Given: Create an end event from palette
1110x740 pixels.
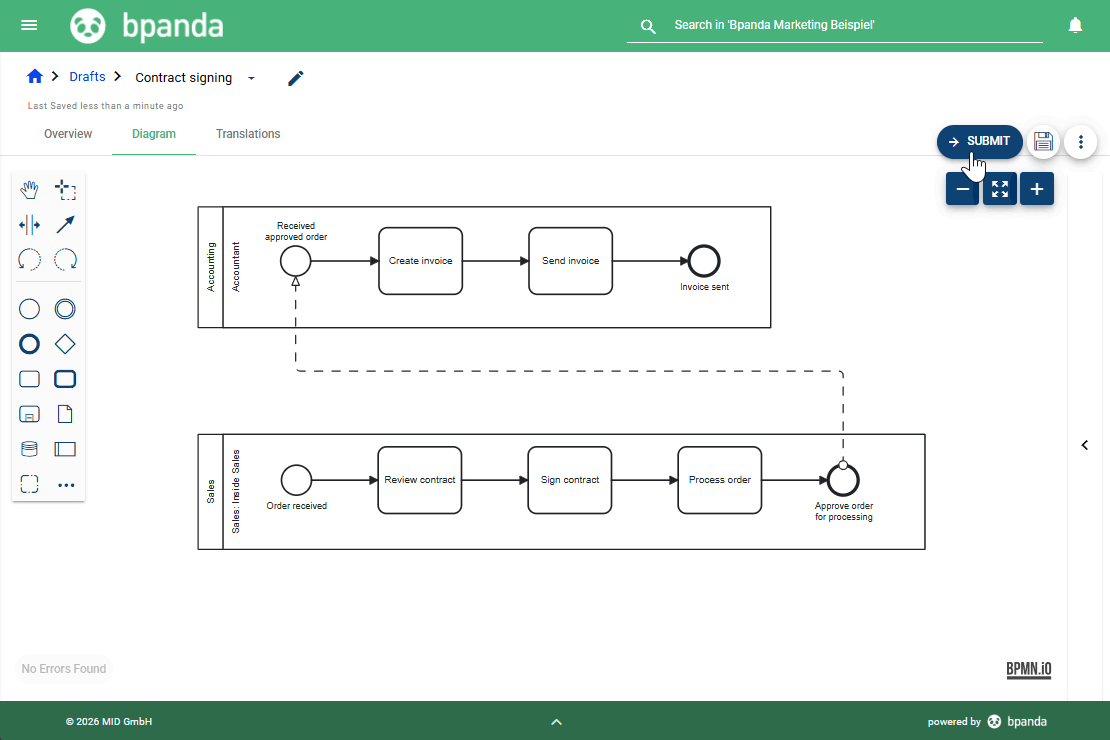Looking at the screenshot, I should [29, 344].
